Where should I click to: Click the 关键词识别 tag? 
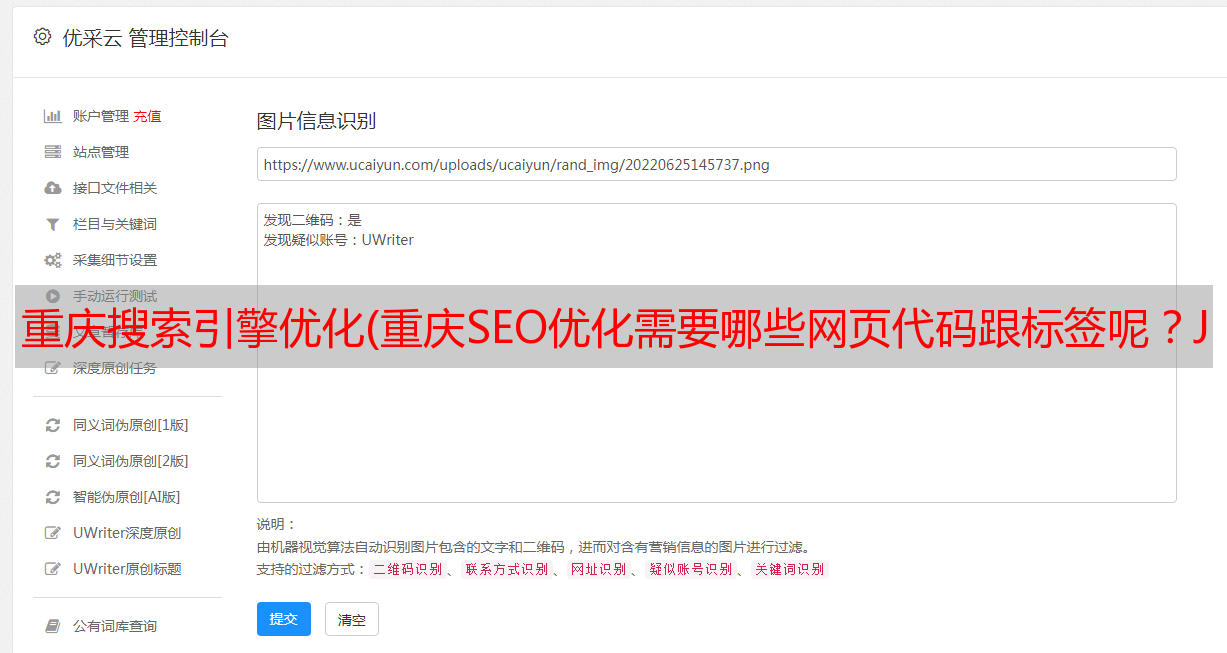[x=789, y=569]
